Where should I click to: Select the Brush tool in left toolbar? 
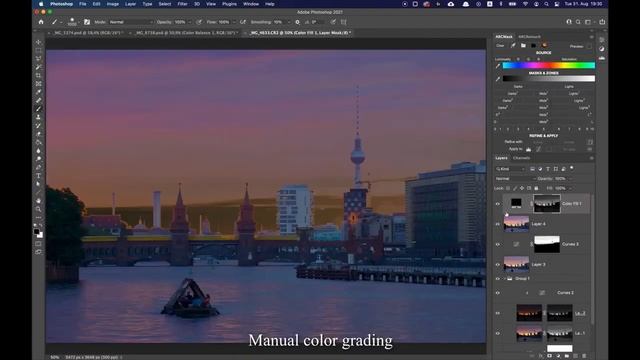pyautogui.click(x=38, y=109)
